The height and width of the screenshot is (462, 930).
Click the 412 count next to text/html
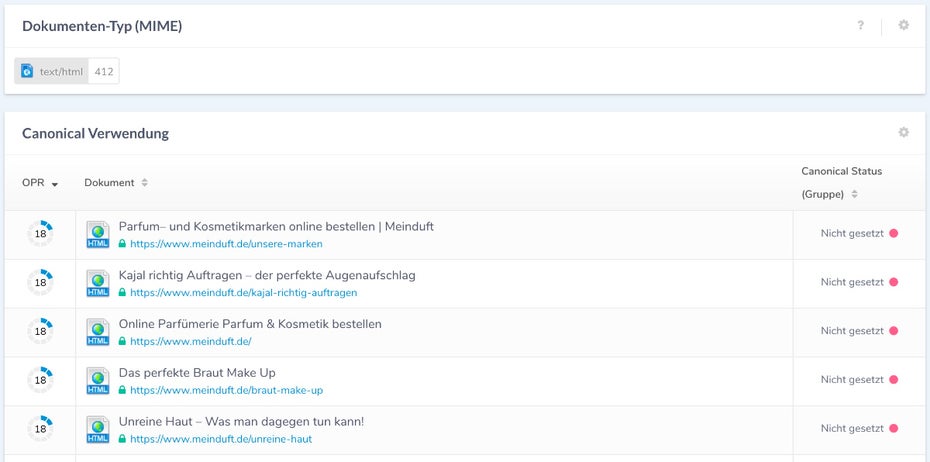coord(104,72)
